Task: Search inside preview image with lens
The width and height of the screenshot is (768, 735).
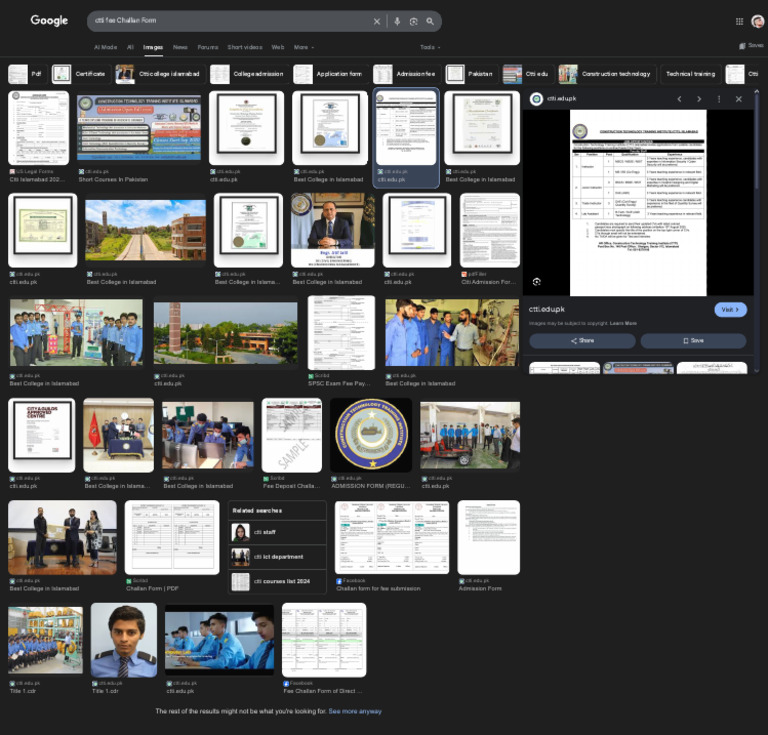Action: pos(537,282)
